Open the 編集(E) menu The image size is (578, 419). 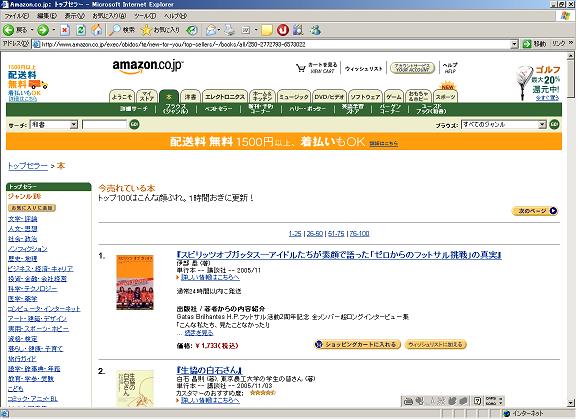(x=47, y=16)
